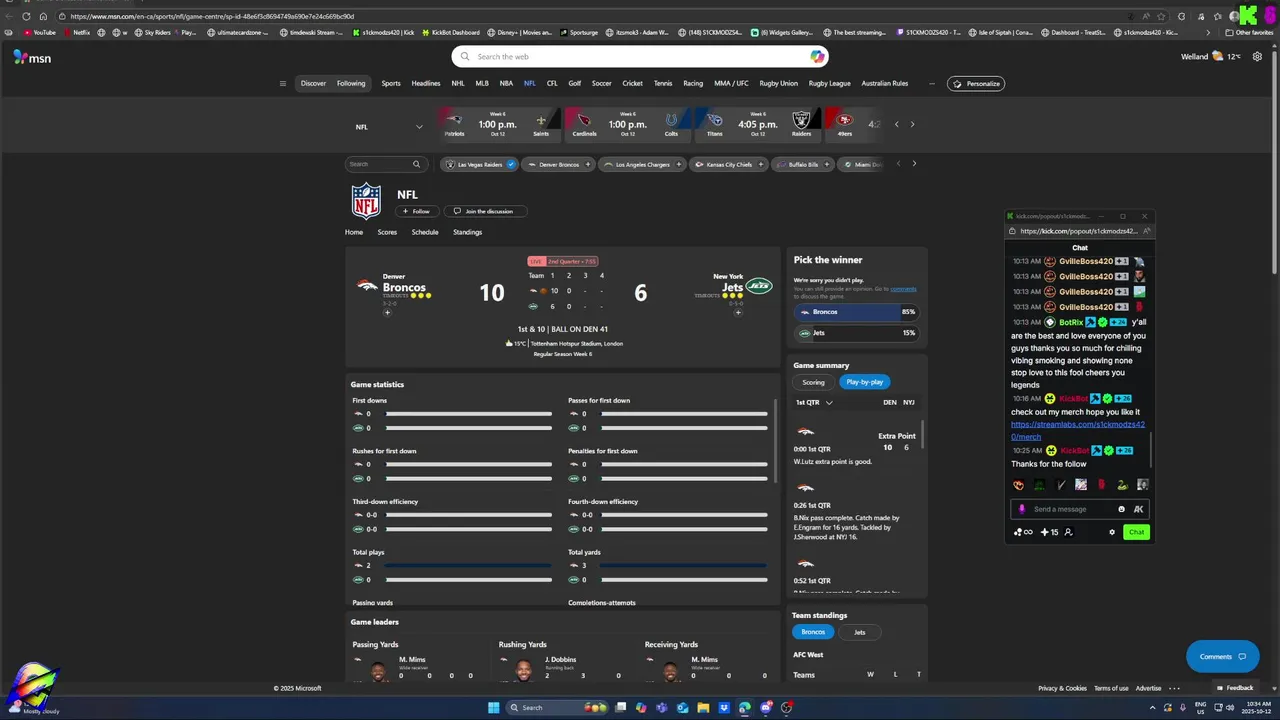
Task: Switch to the Schedule tab
Action: [425, 232]
